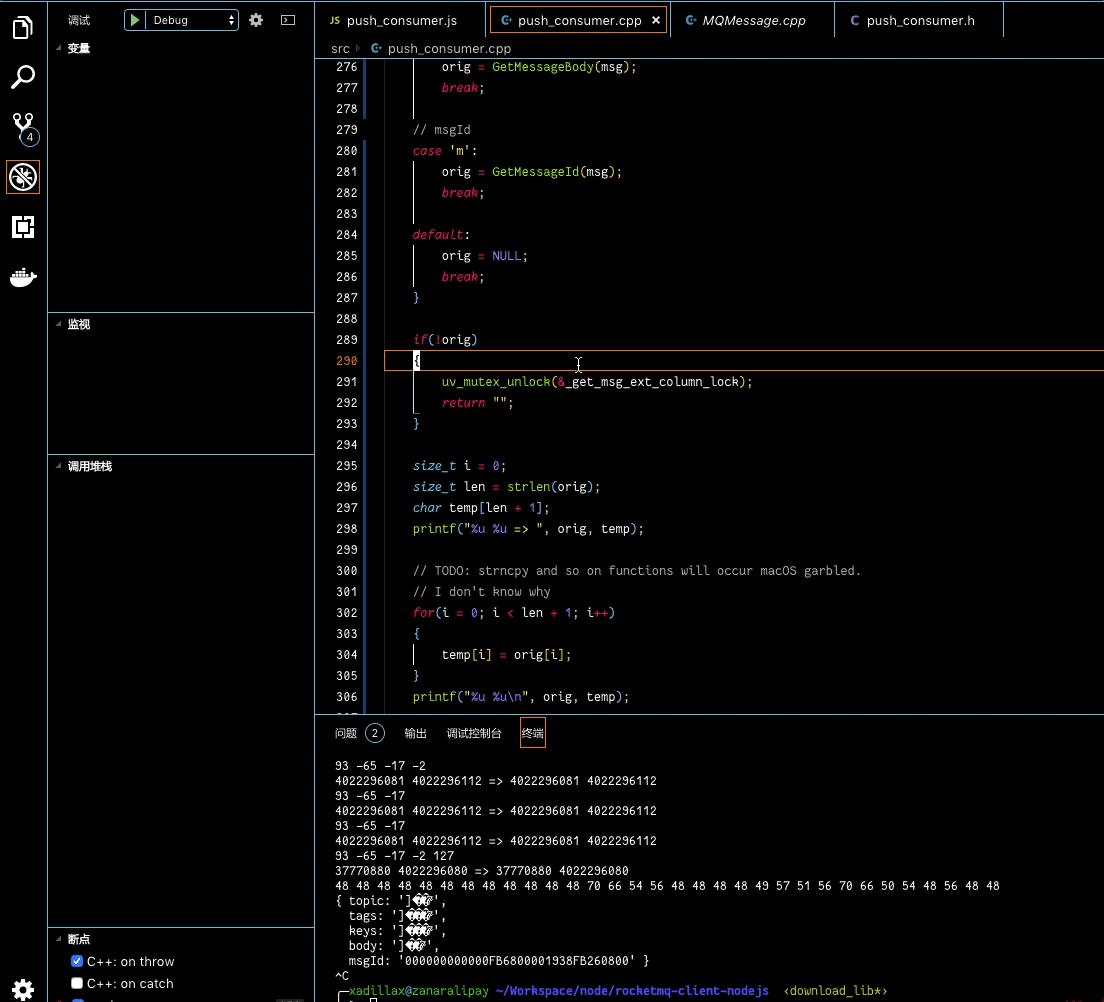Collapse the 变量 variables section

coord(78,48)
